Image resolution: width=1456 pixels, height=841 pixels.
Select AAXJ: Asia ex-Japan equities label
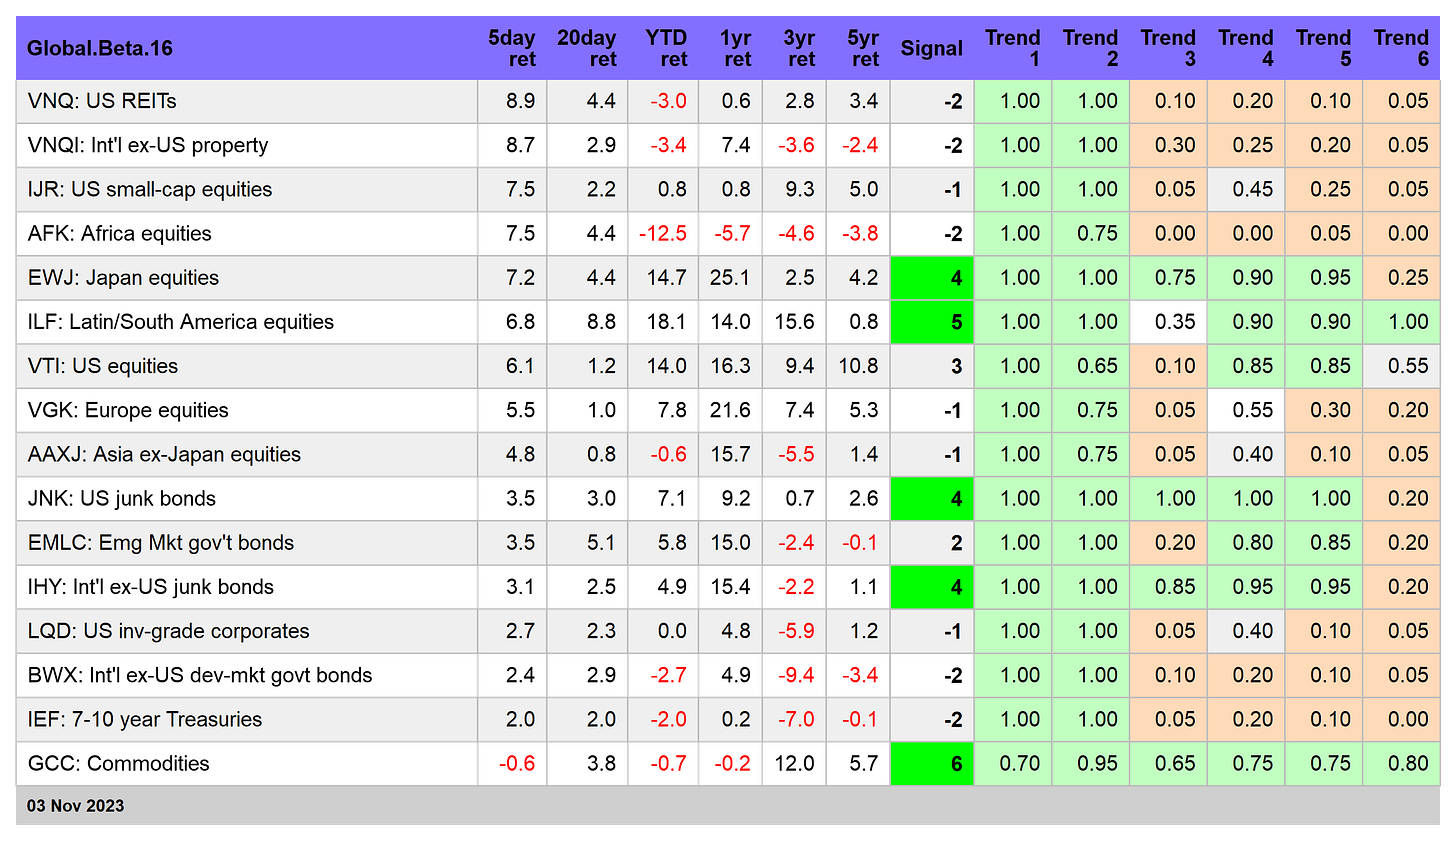[x=164, y=454]
